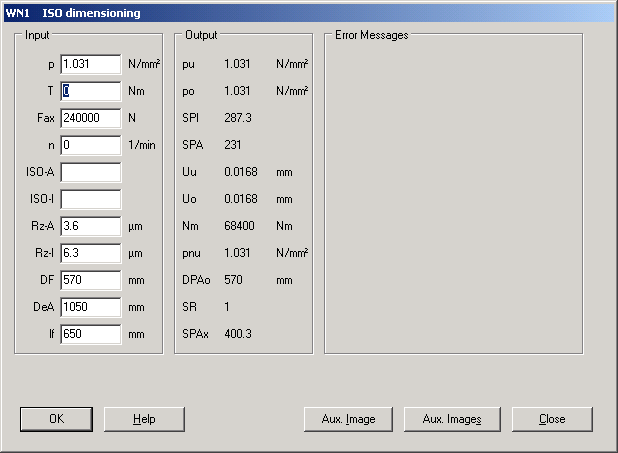Viewport: 618px width, 453px height.
Task: Open the plural Aux. Images button
Action: 450,419
